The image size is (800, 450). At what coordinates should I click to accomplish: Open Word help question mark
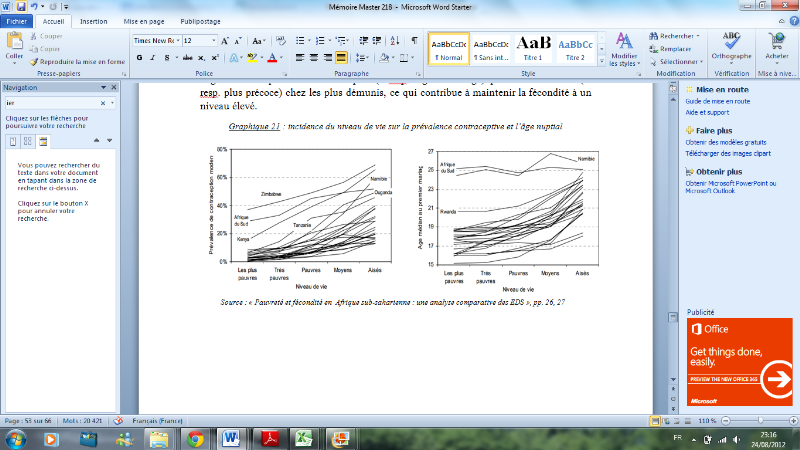pos(794,21)
